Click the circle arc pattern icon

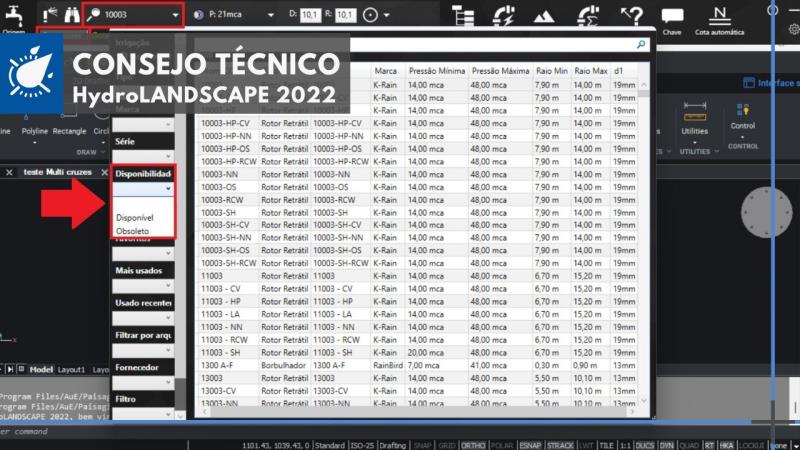coord(370,15)
